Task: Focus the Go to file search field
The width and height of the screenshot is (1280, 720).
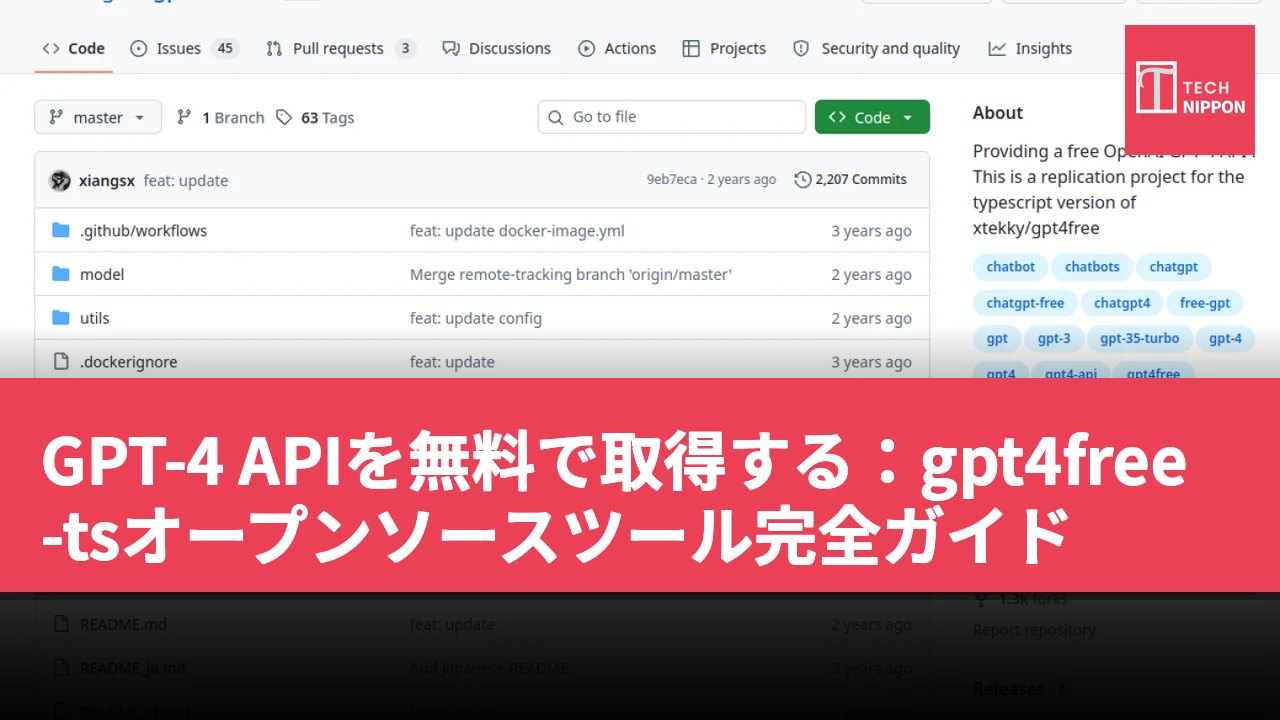Action: 671,117
